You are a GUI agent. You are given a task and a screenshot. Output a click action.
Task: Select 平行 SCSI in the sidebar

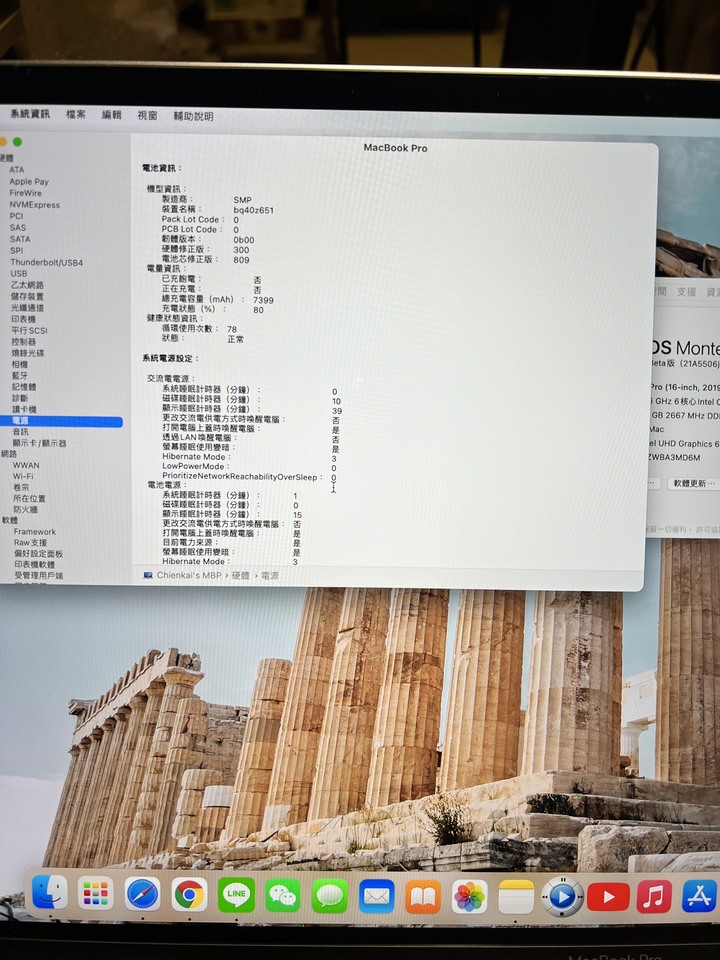[x=29, y=330]
